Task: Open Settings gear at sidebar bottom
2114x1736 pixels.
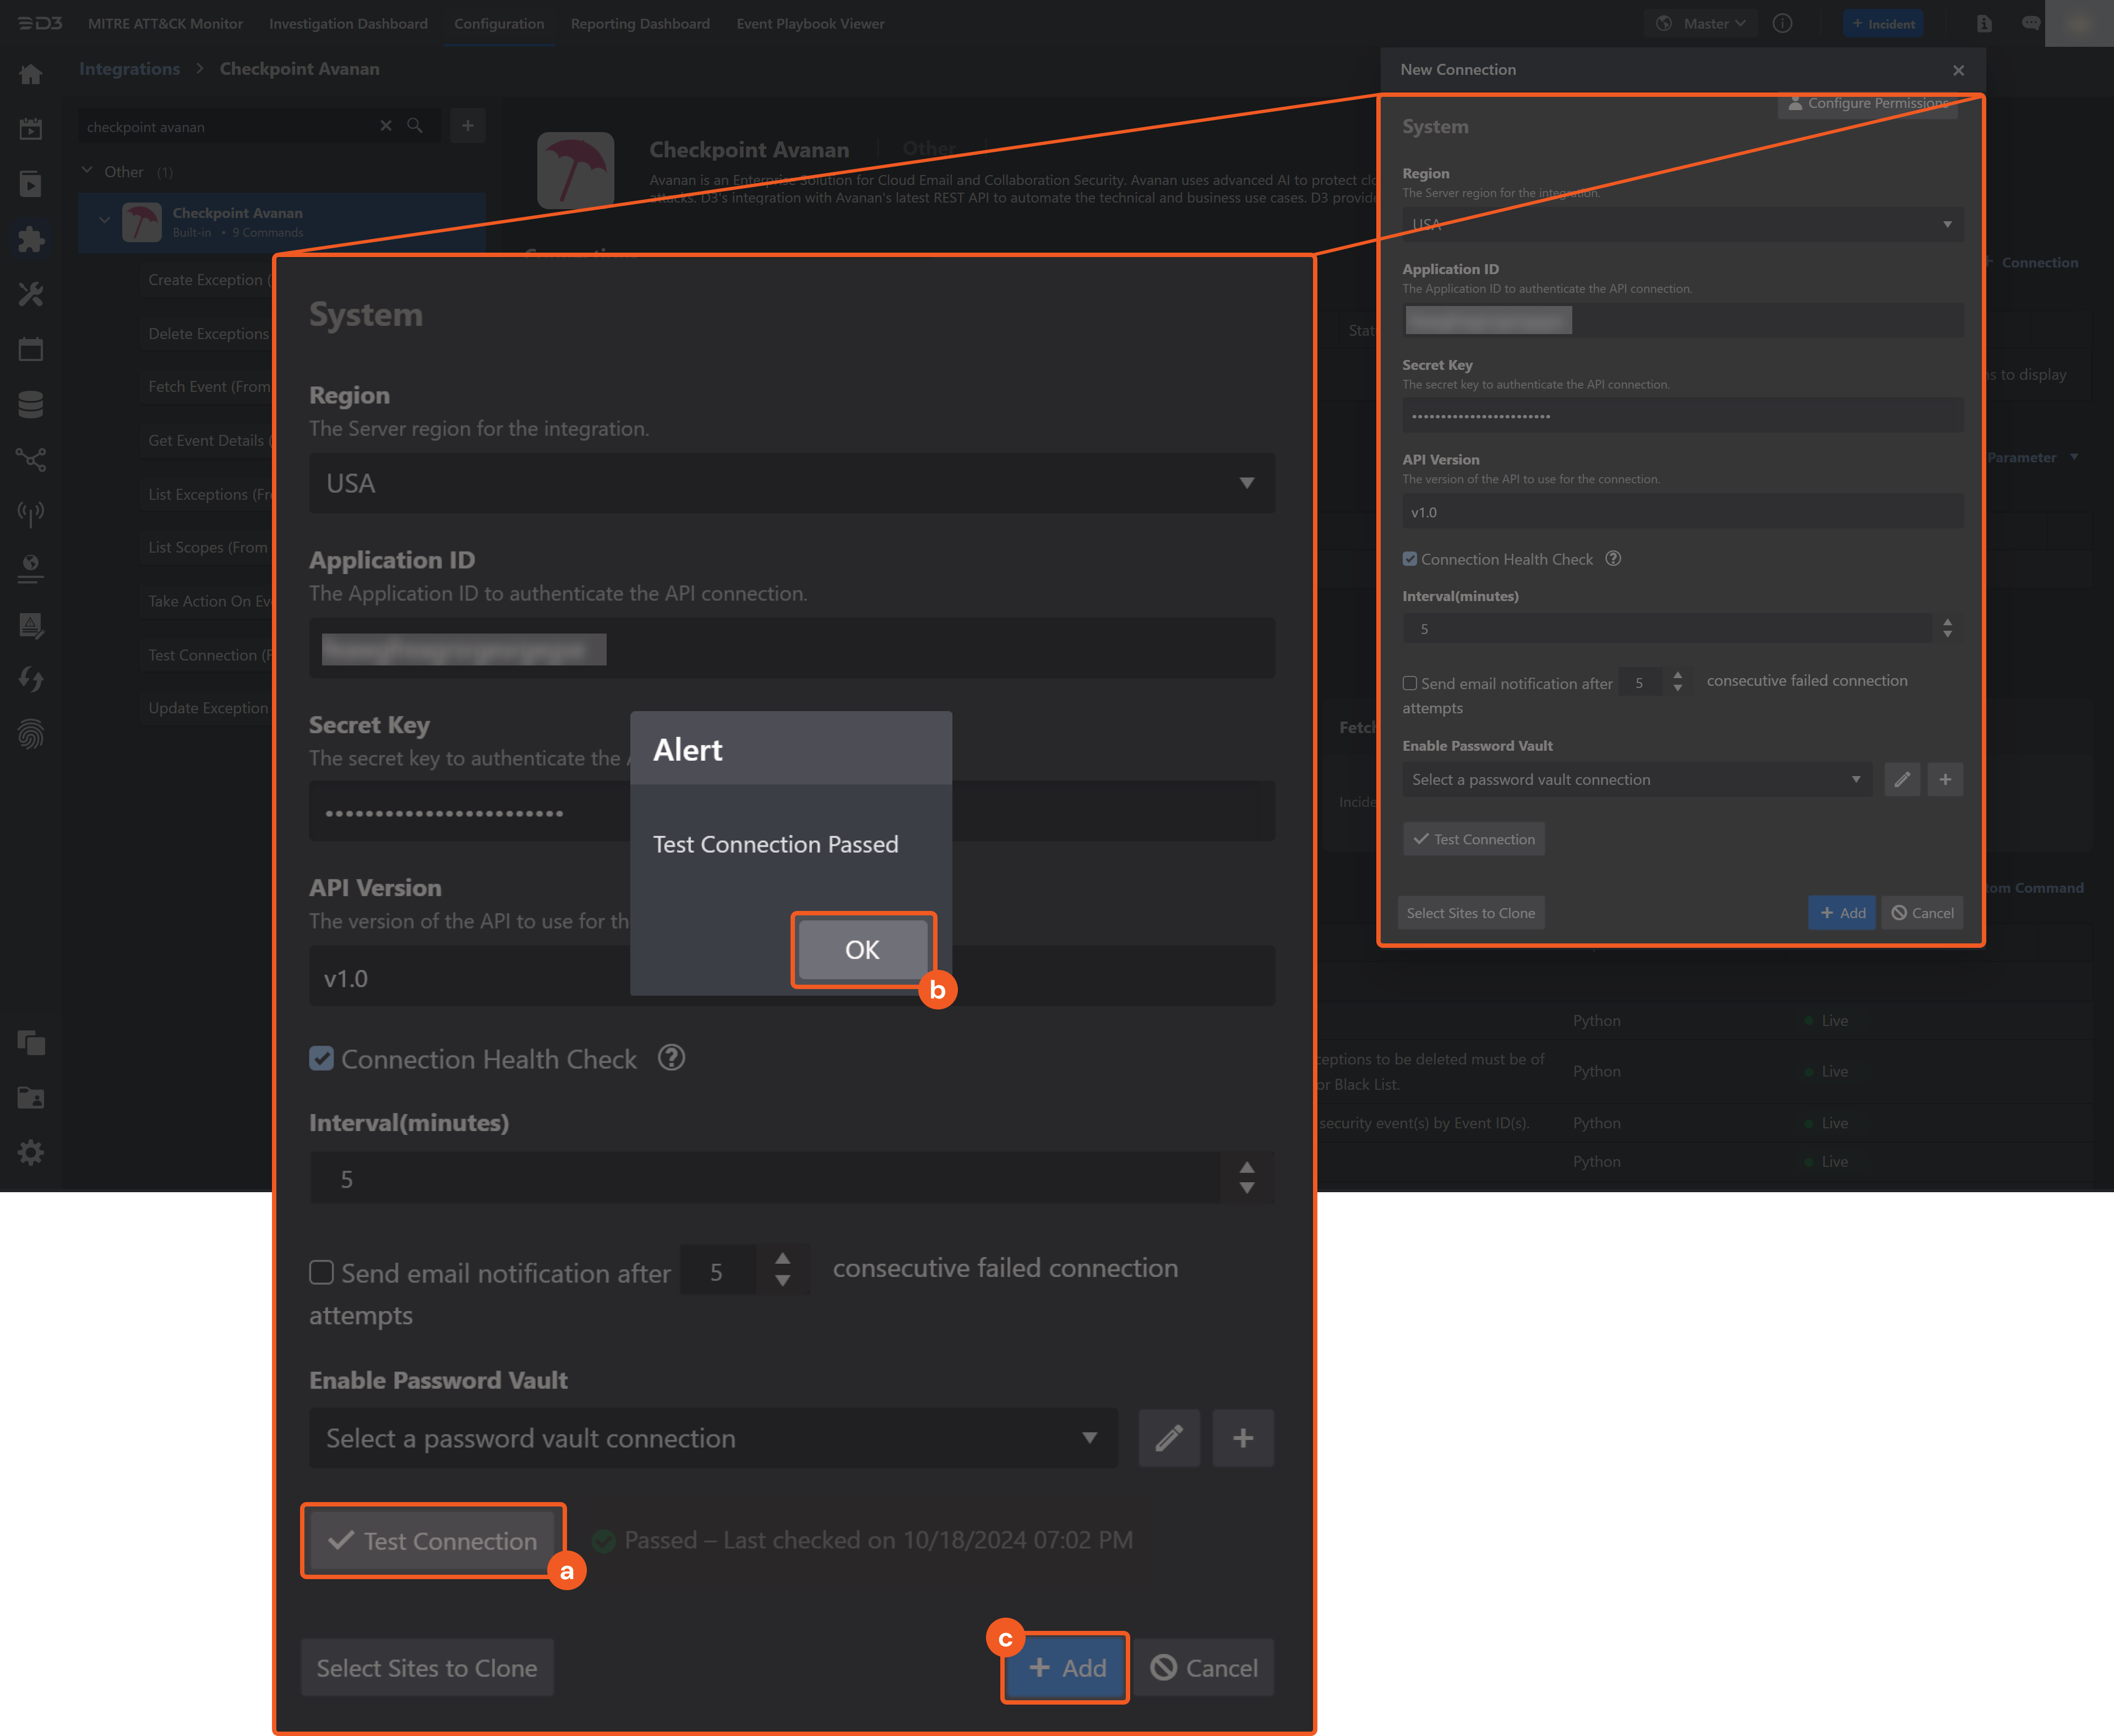Action: point(31,1152)
